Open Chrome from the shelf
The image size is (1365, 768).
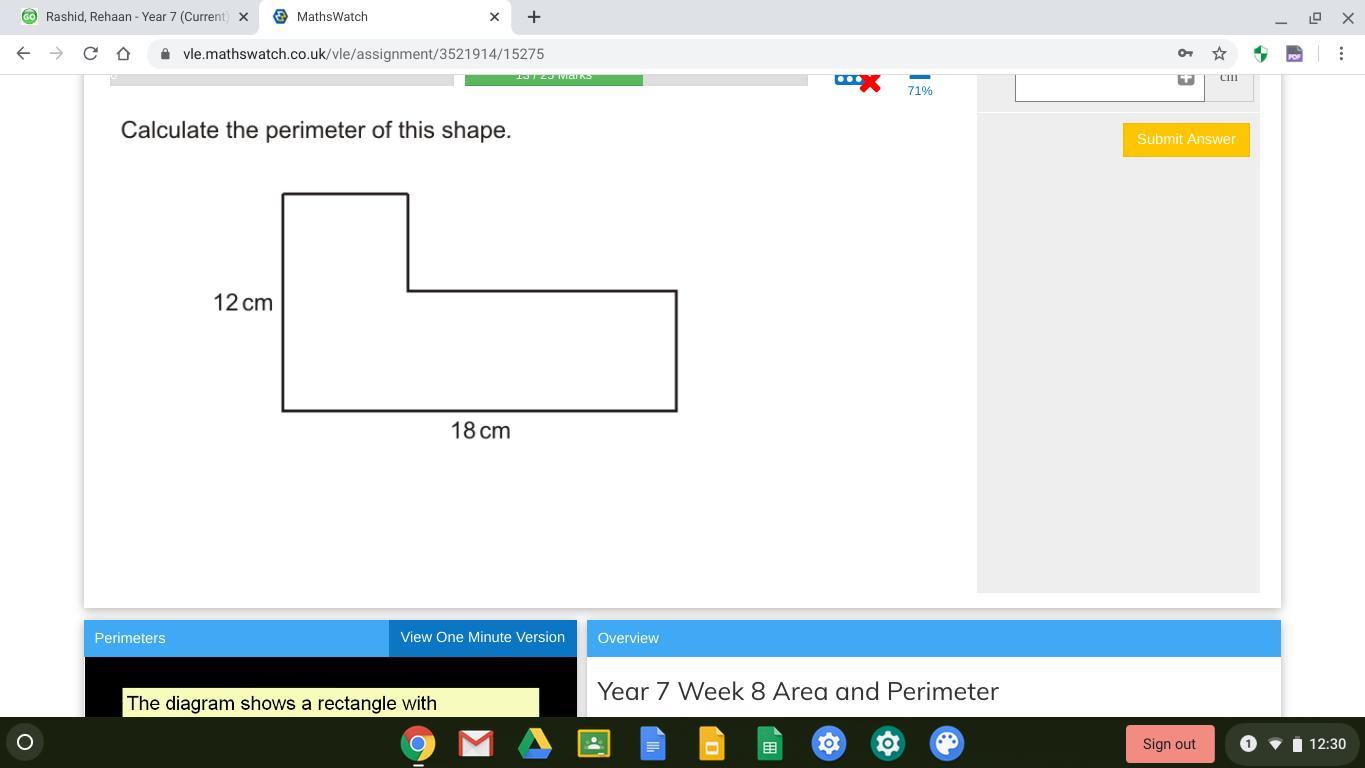pyautogui.click(x=418, y=744)
